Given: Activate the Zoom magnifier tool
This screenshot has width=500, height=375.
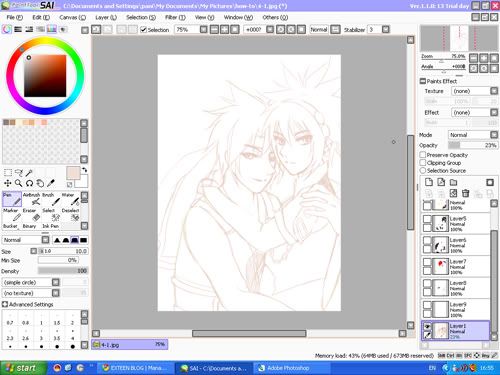Looking at the screenshot, I should coord(19,183).
